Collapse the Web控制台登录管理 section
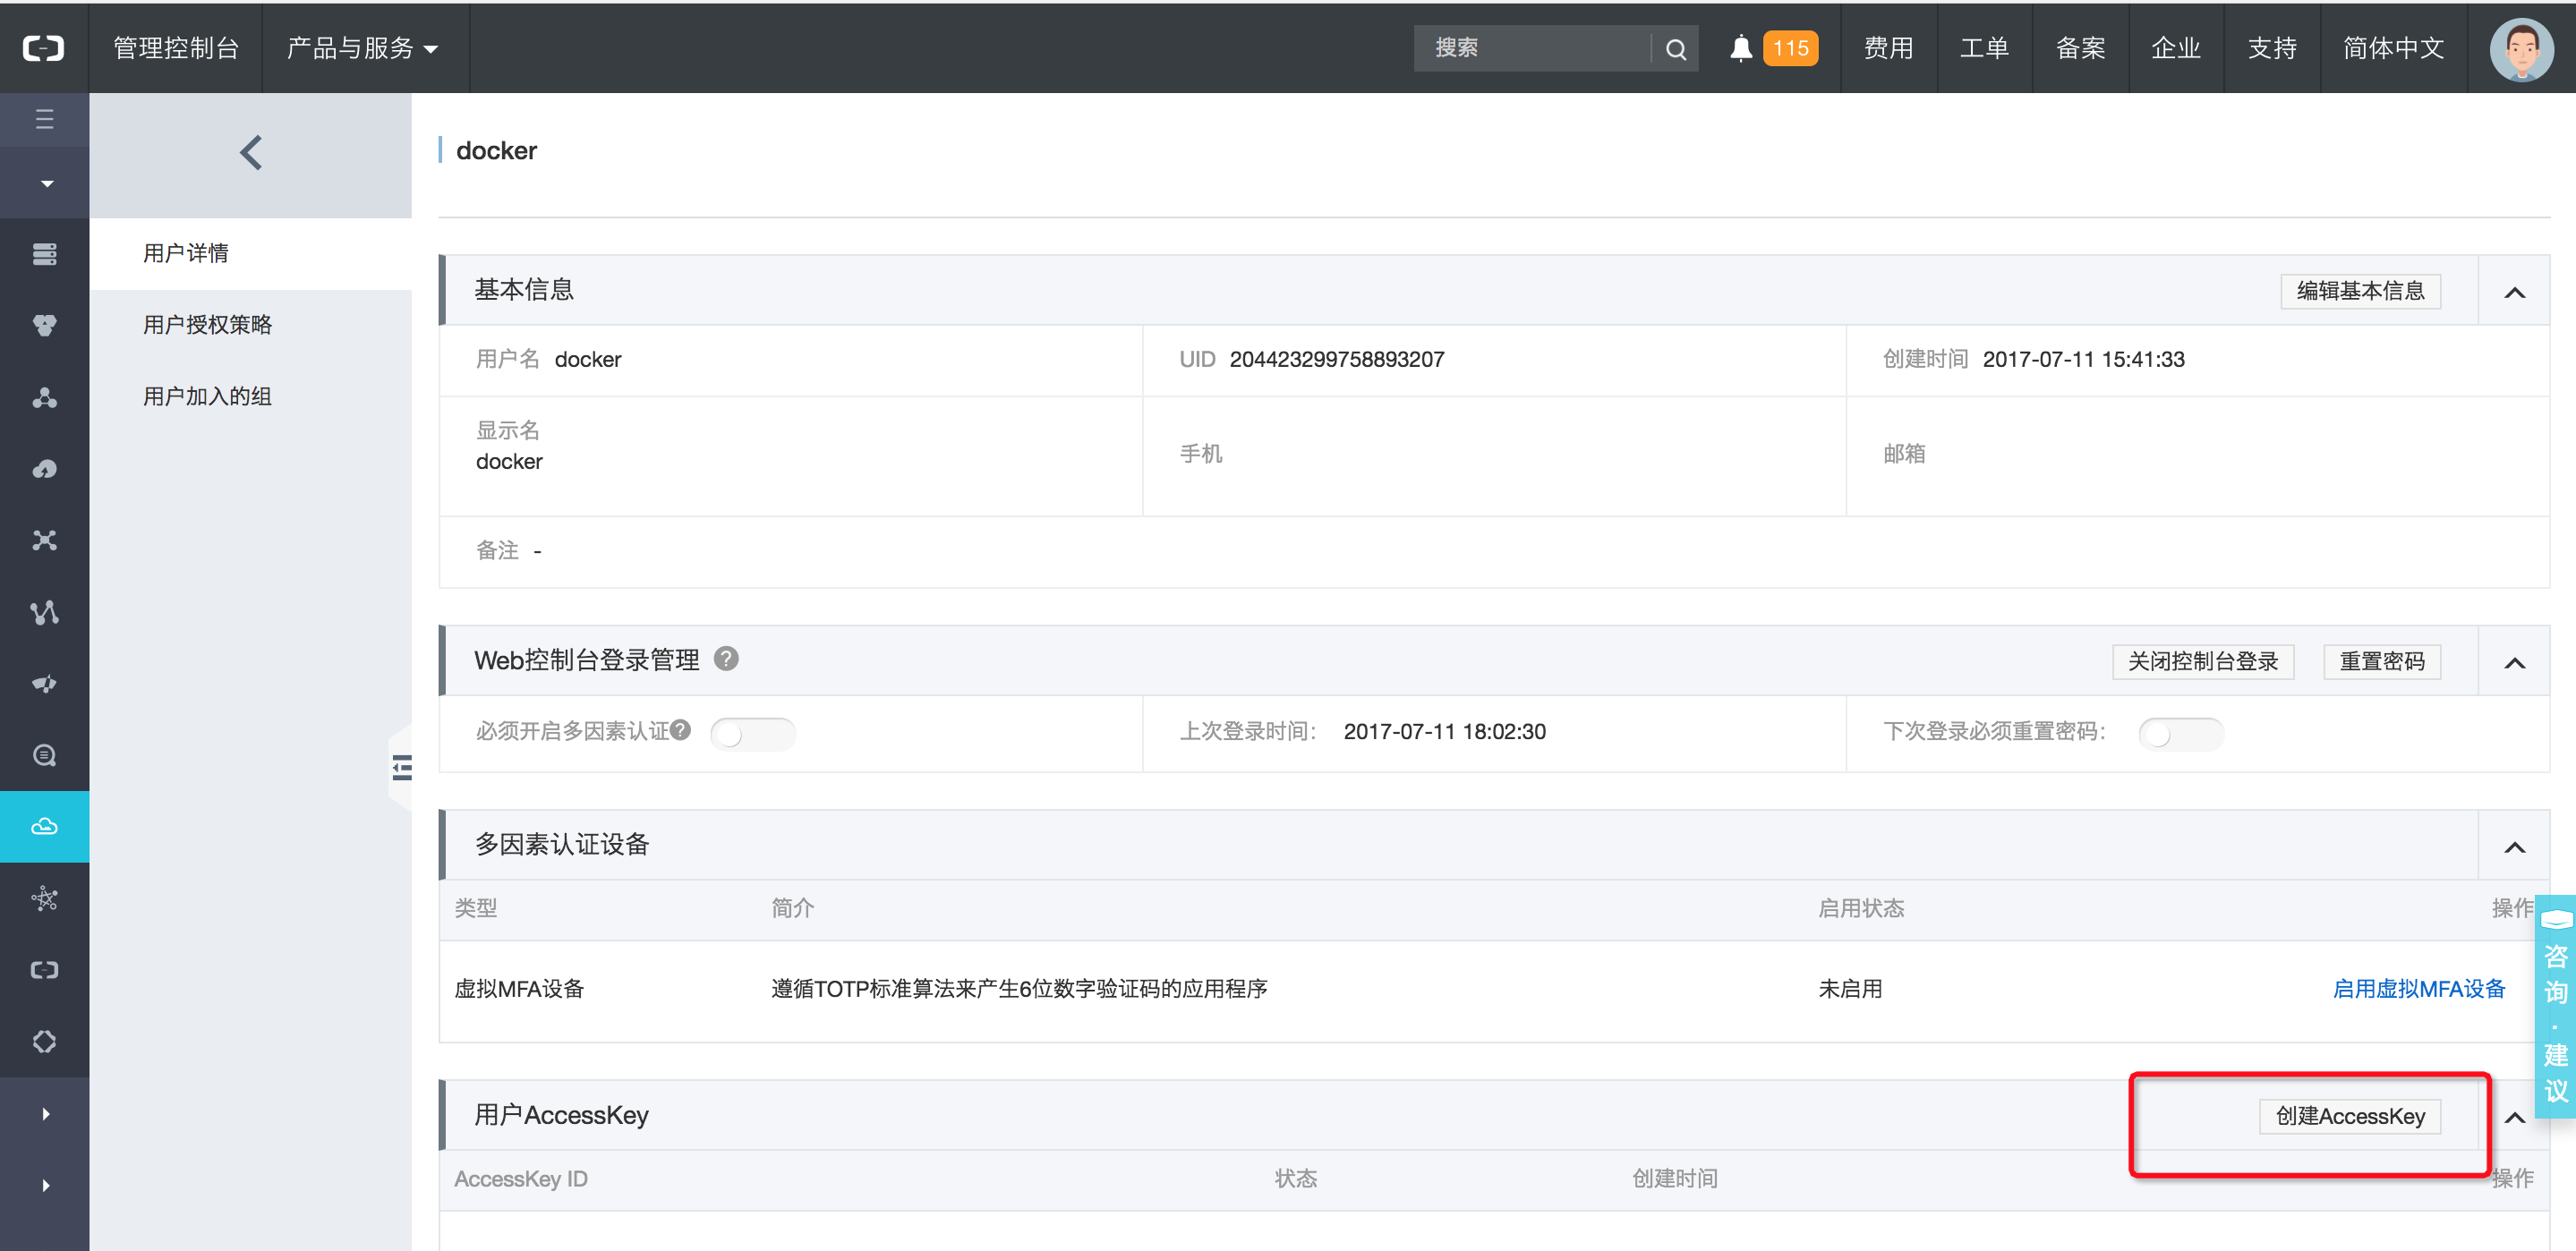The width and height of the screenshot is (2576, 1251). coord(2514,662)
